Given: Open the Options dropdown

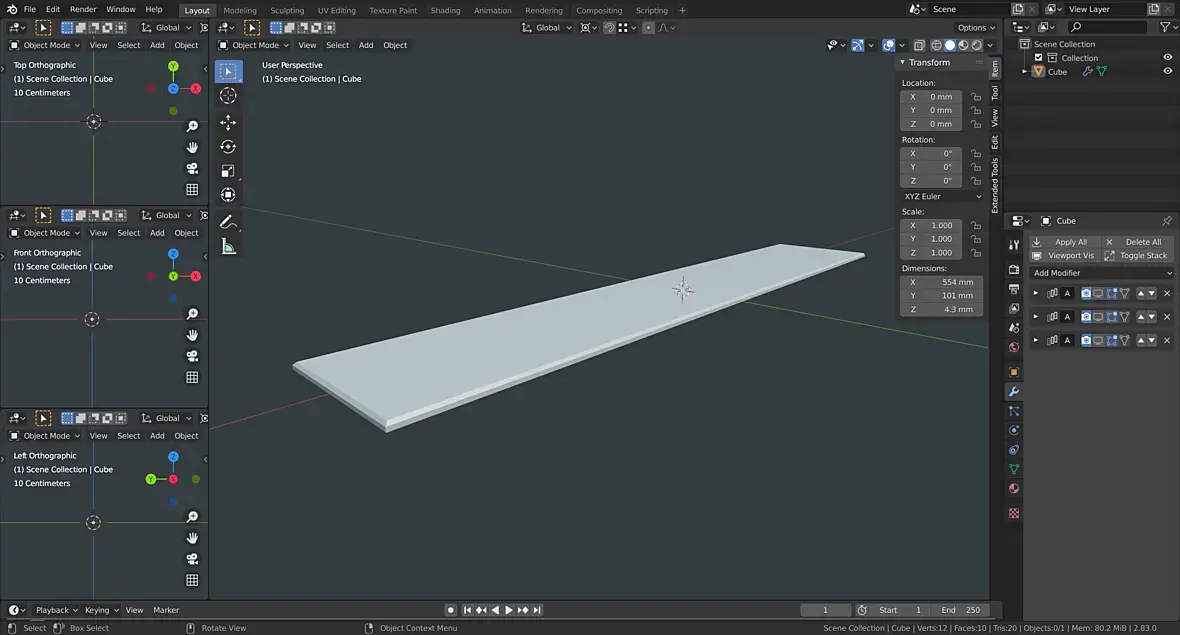Looking at the screenshot, I should [x=977, y=28].
